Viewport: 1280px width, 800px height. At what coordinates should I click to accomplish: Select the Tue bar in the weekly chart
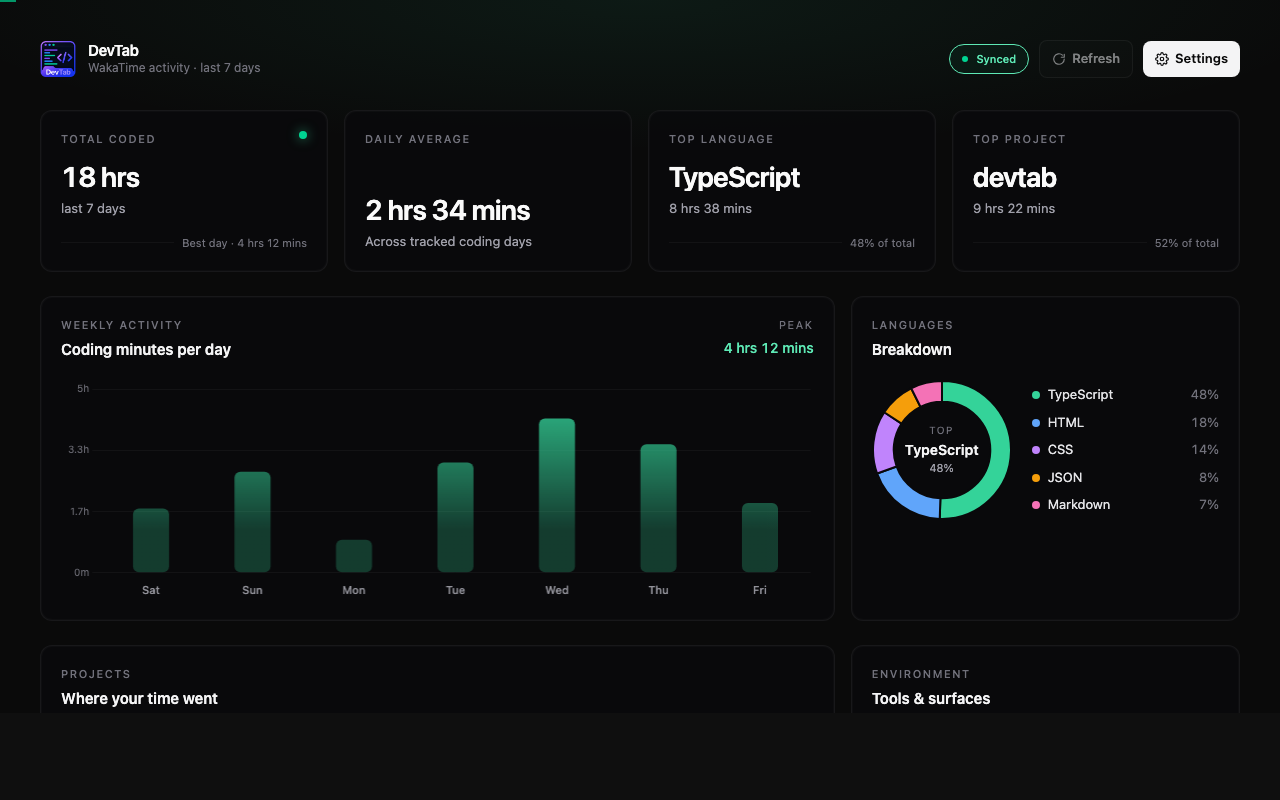click(x=455, y=517)
